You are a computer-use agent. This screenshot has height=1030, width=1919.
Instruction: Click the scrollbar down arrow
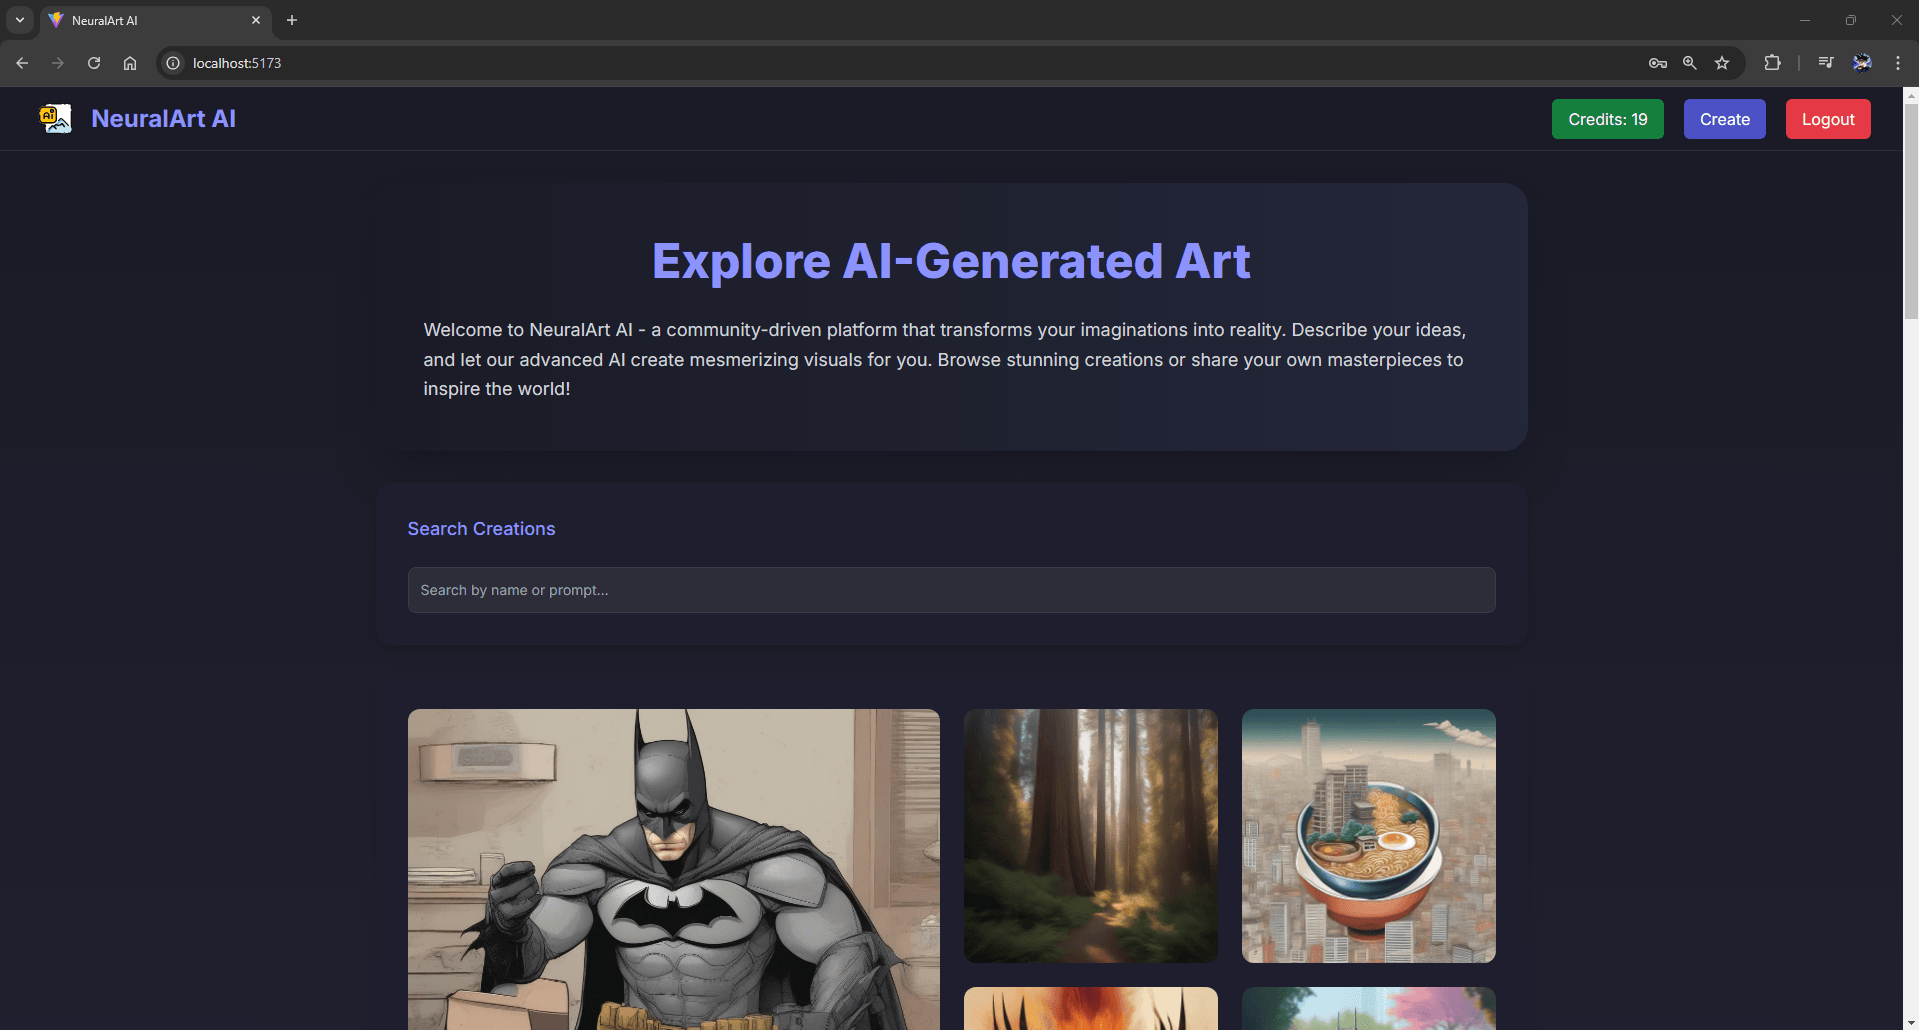1911,1022
